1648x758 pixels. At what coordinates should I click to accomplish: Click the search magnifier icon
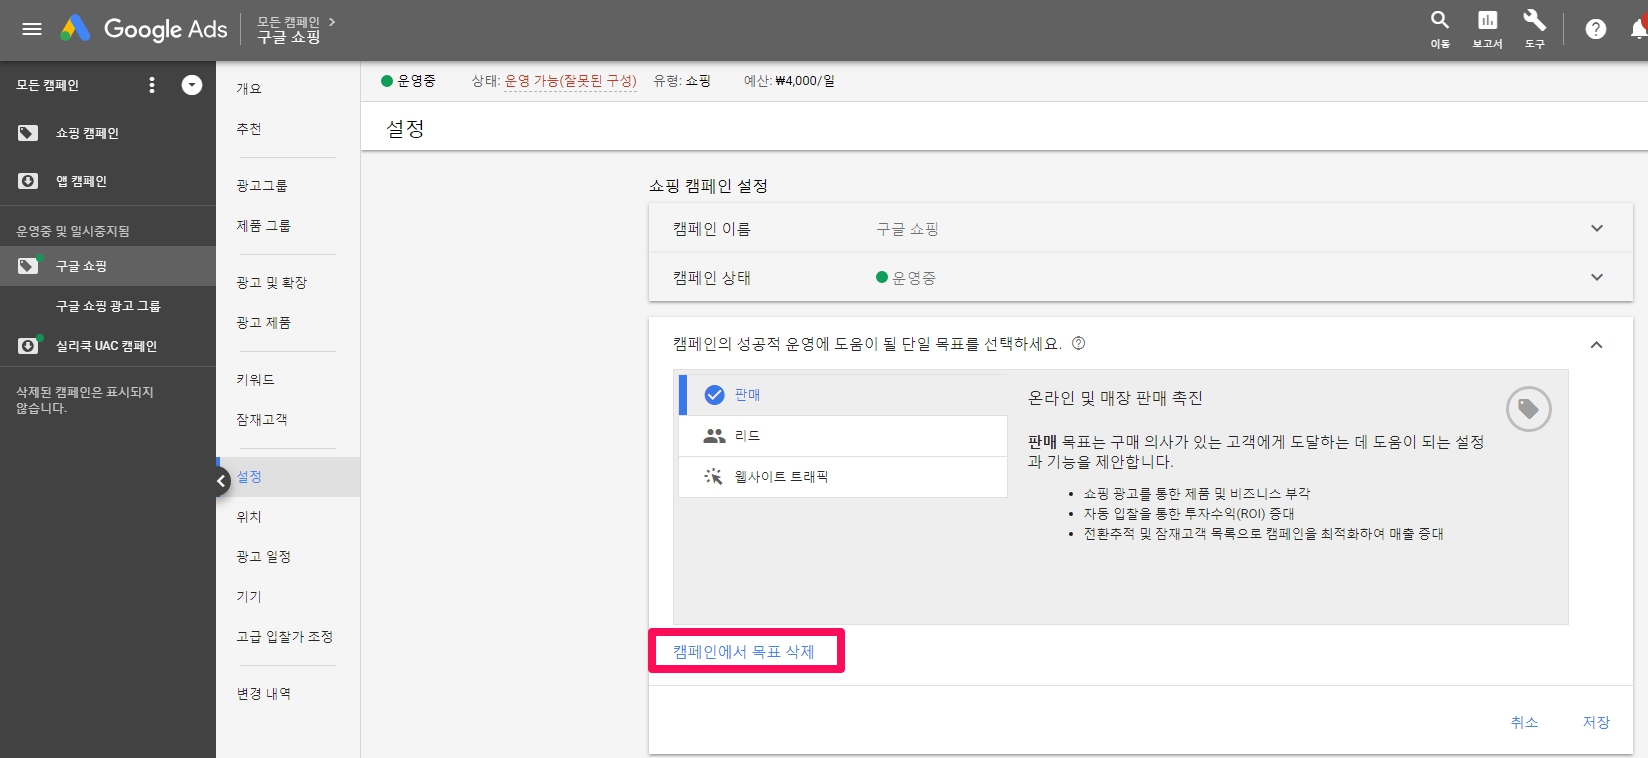(x=1439, y=20)
